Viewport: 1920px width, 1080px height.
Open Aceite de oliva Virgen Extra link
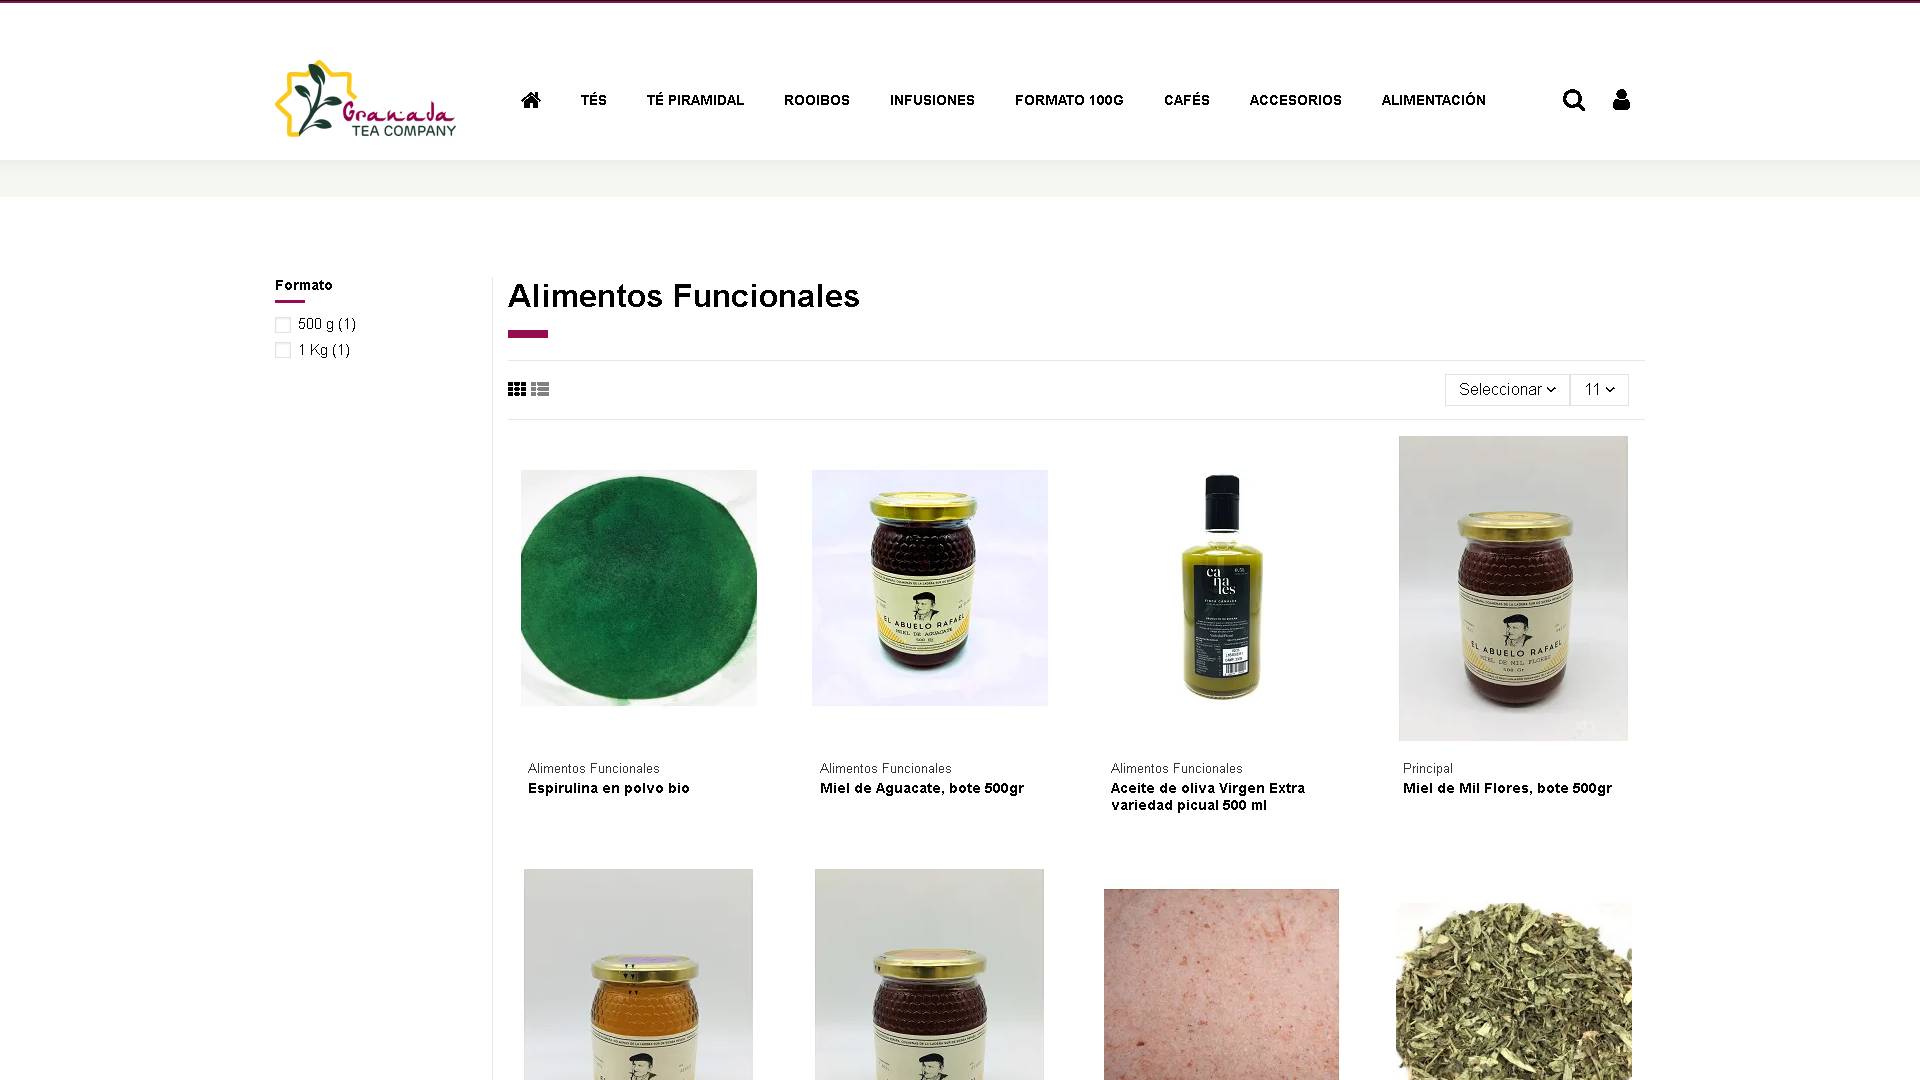(1208, 796)
